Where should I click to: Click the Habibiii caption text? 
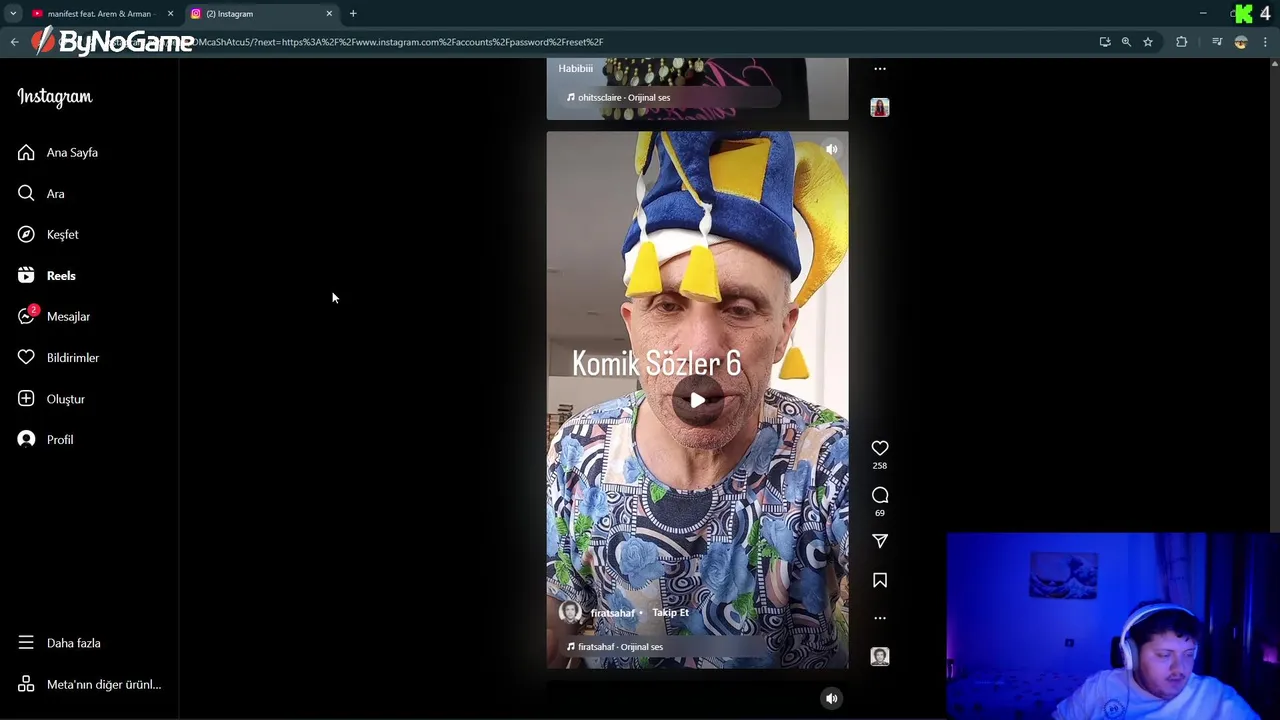pos(576,68)
